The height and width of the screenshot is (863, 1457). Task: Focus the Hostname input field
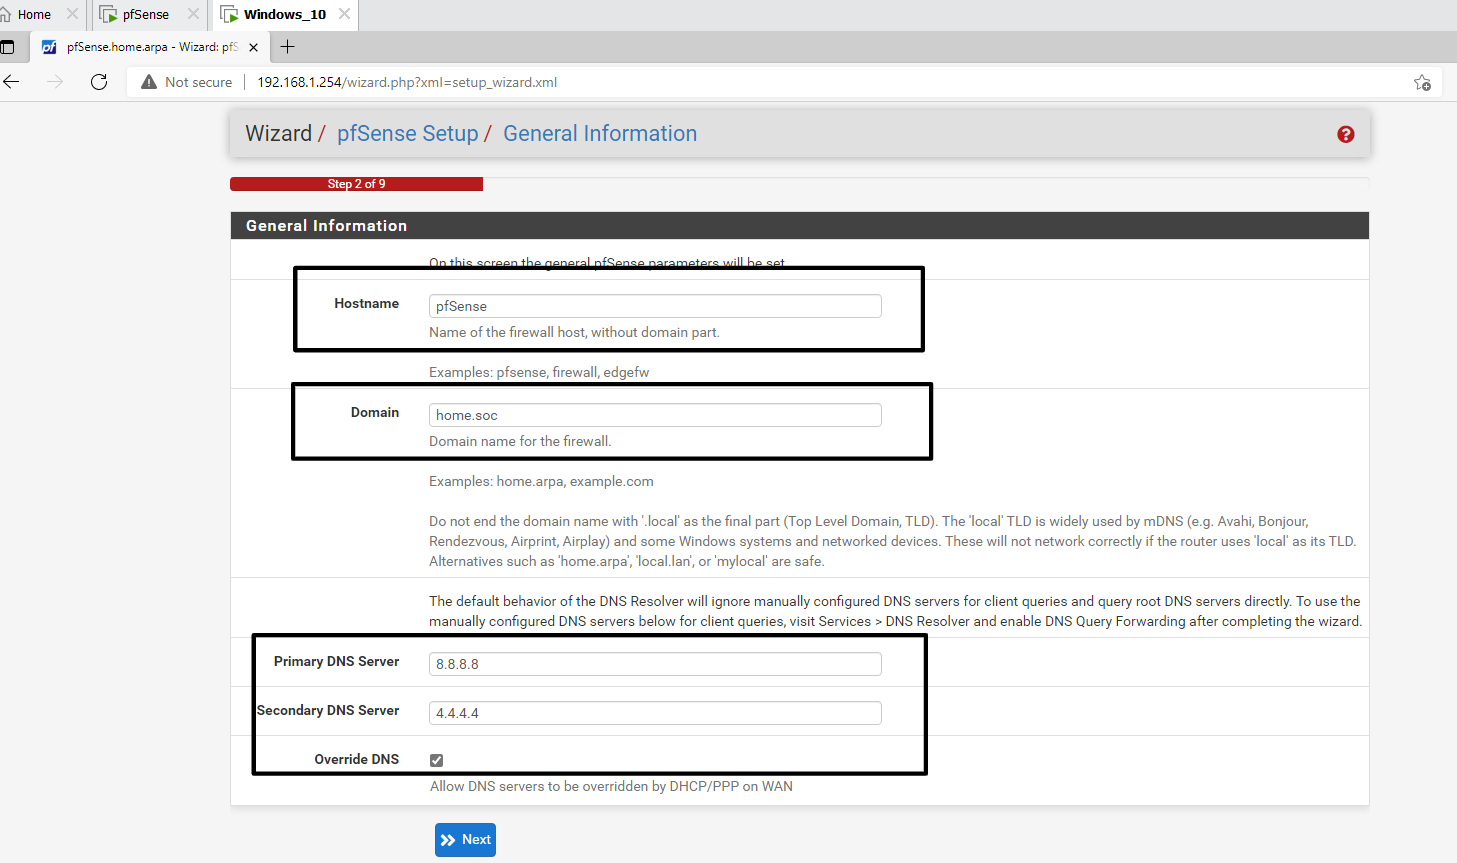coord(655,306)
